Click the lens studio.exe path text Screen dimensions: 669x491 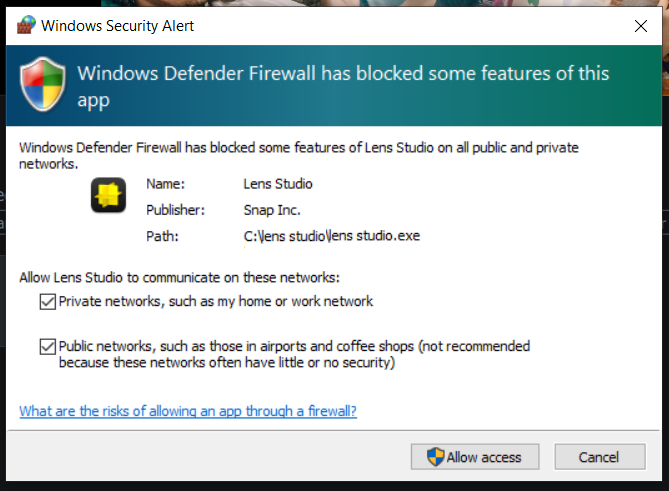319,236
